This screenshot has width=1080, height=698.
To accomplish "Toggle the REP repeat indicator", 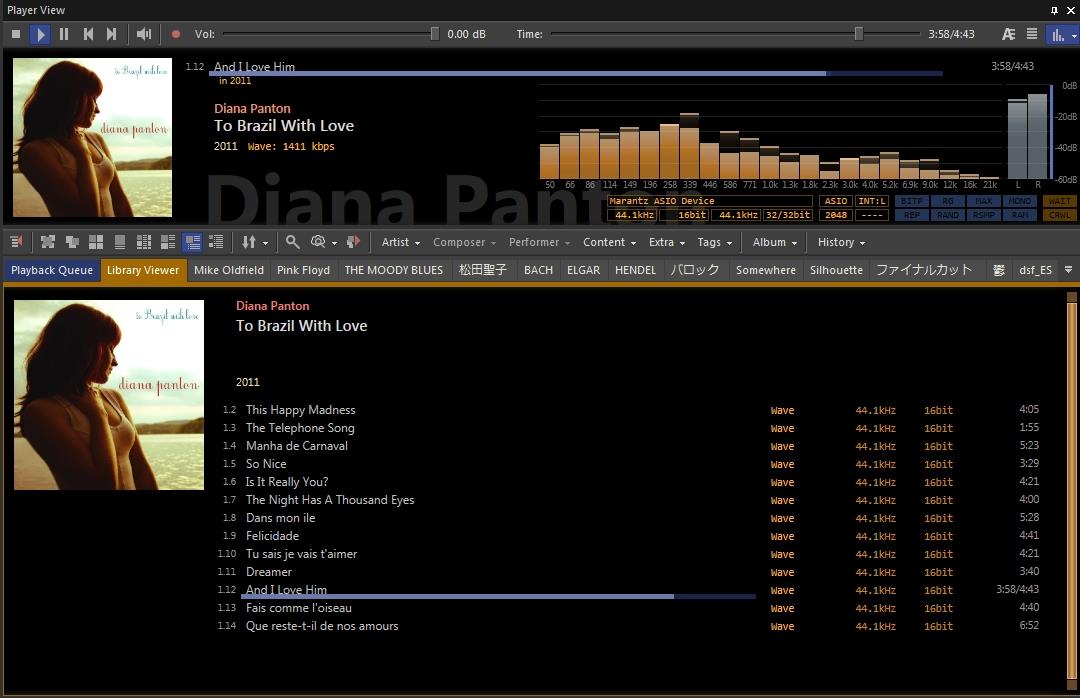I will (911, 215).
